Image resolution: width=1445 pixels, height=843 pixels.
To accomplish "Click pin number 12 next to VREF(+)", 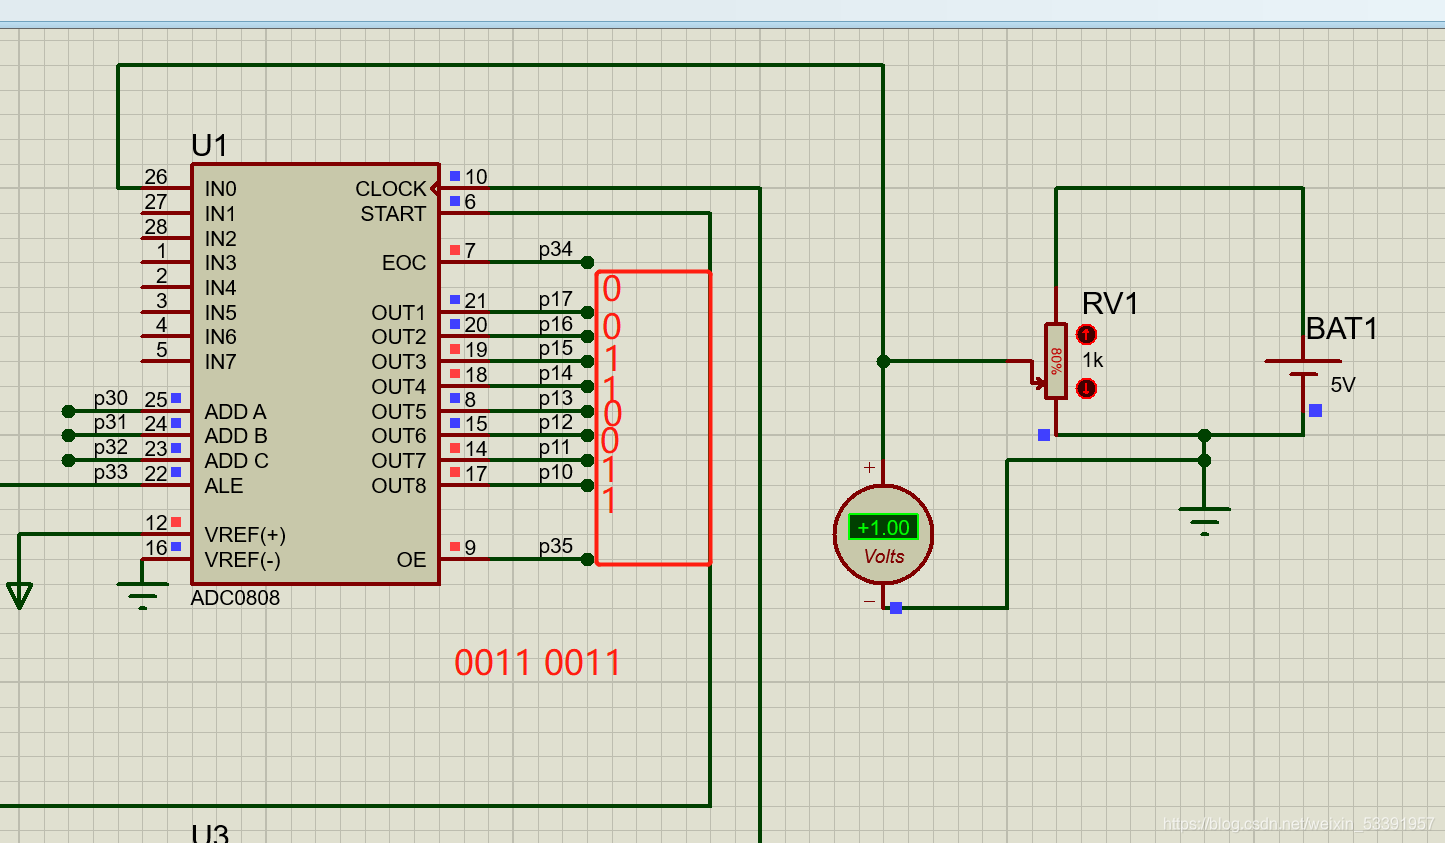I will pos(156,523).
